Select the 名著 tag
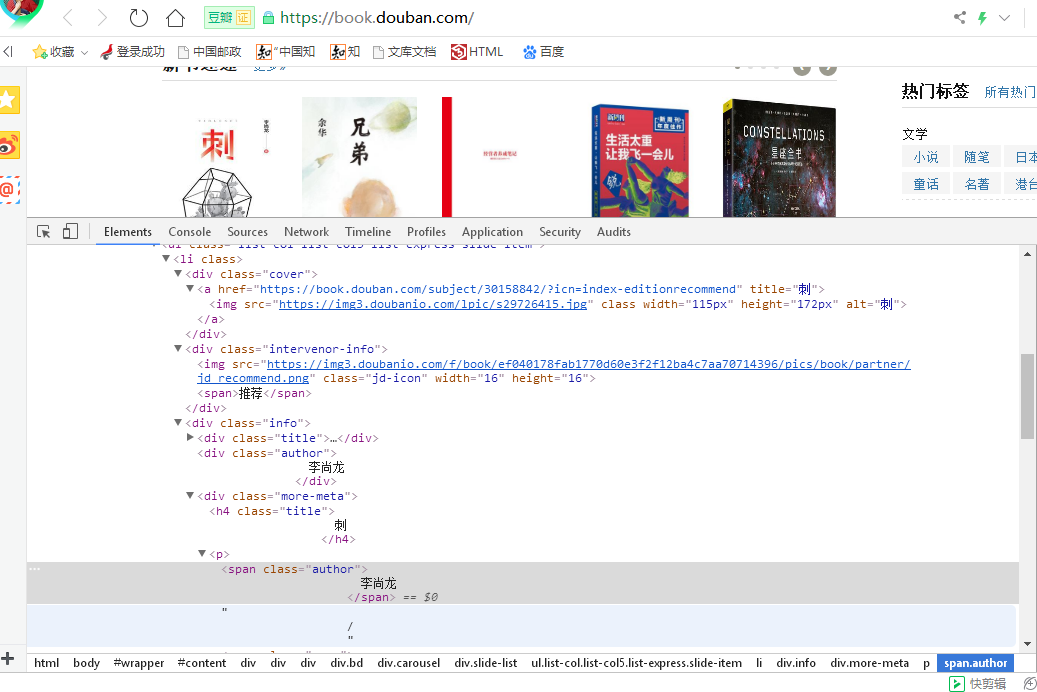The image size is (1037, 692). click(976, 184)
